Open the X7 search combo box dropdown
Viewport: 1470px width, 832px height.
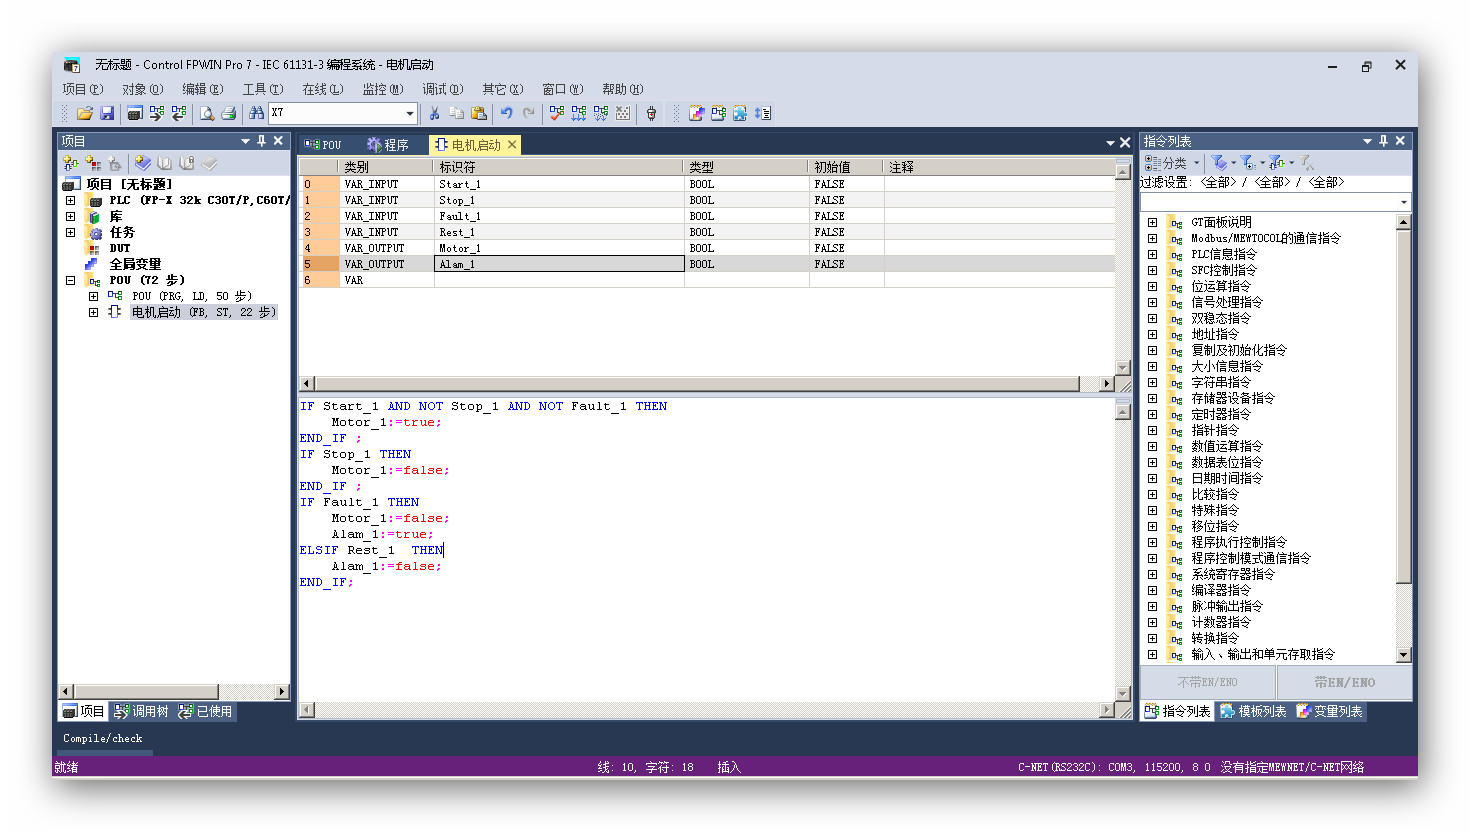(409, 114)
